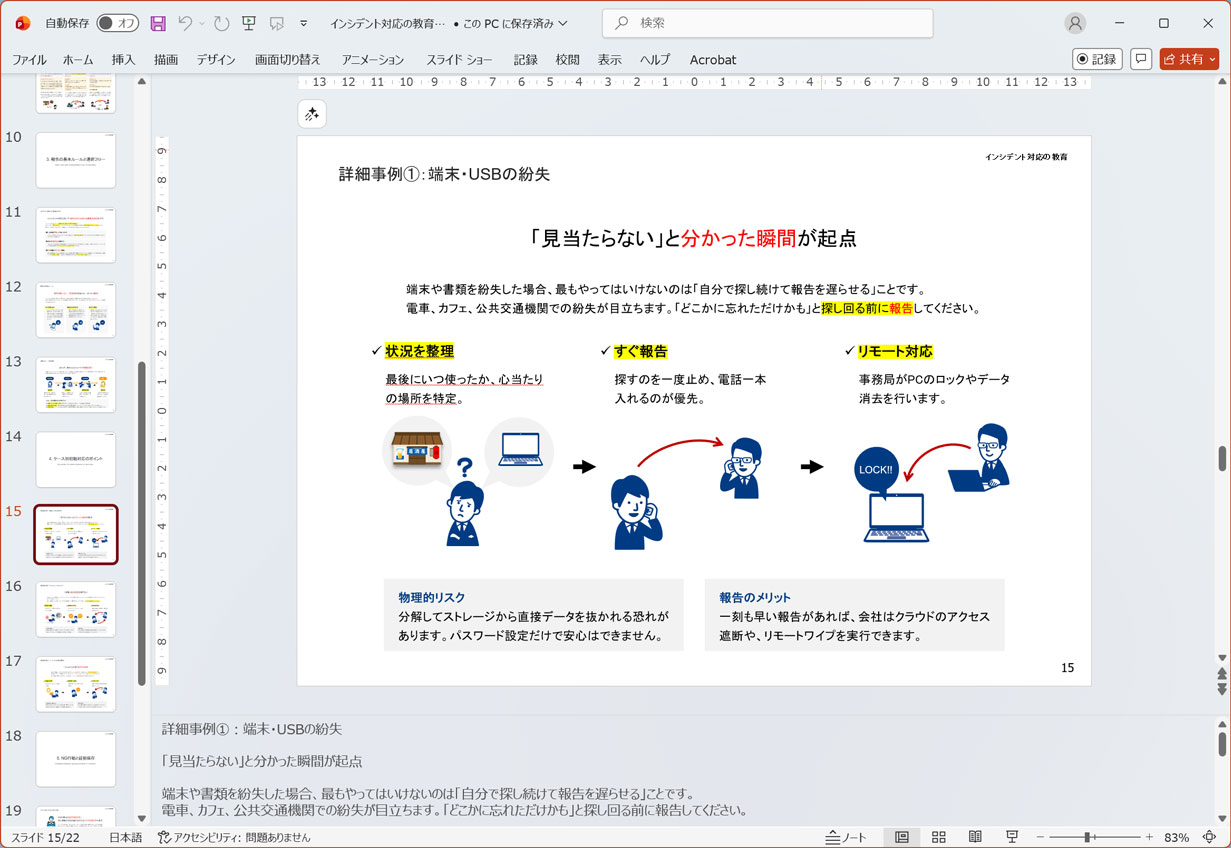Click the comments icon near 共有

click(1141, 59)
